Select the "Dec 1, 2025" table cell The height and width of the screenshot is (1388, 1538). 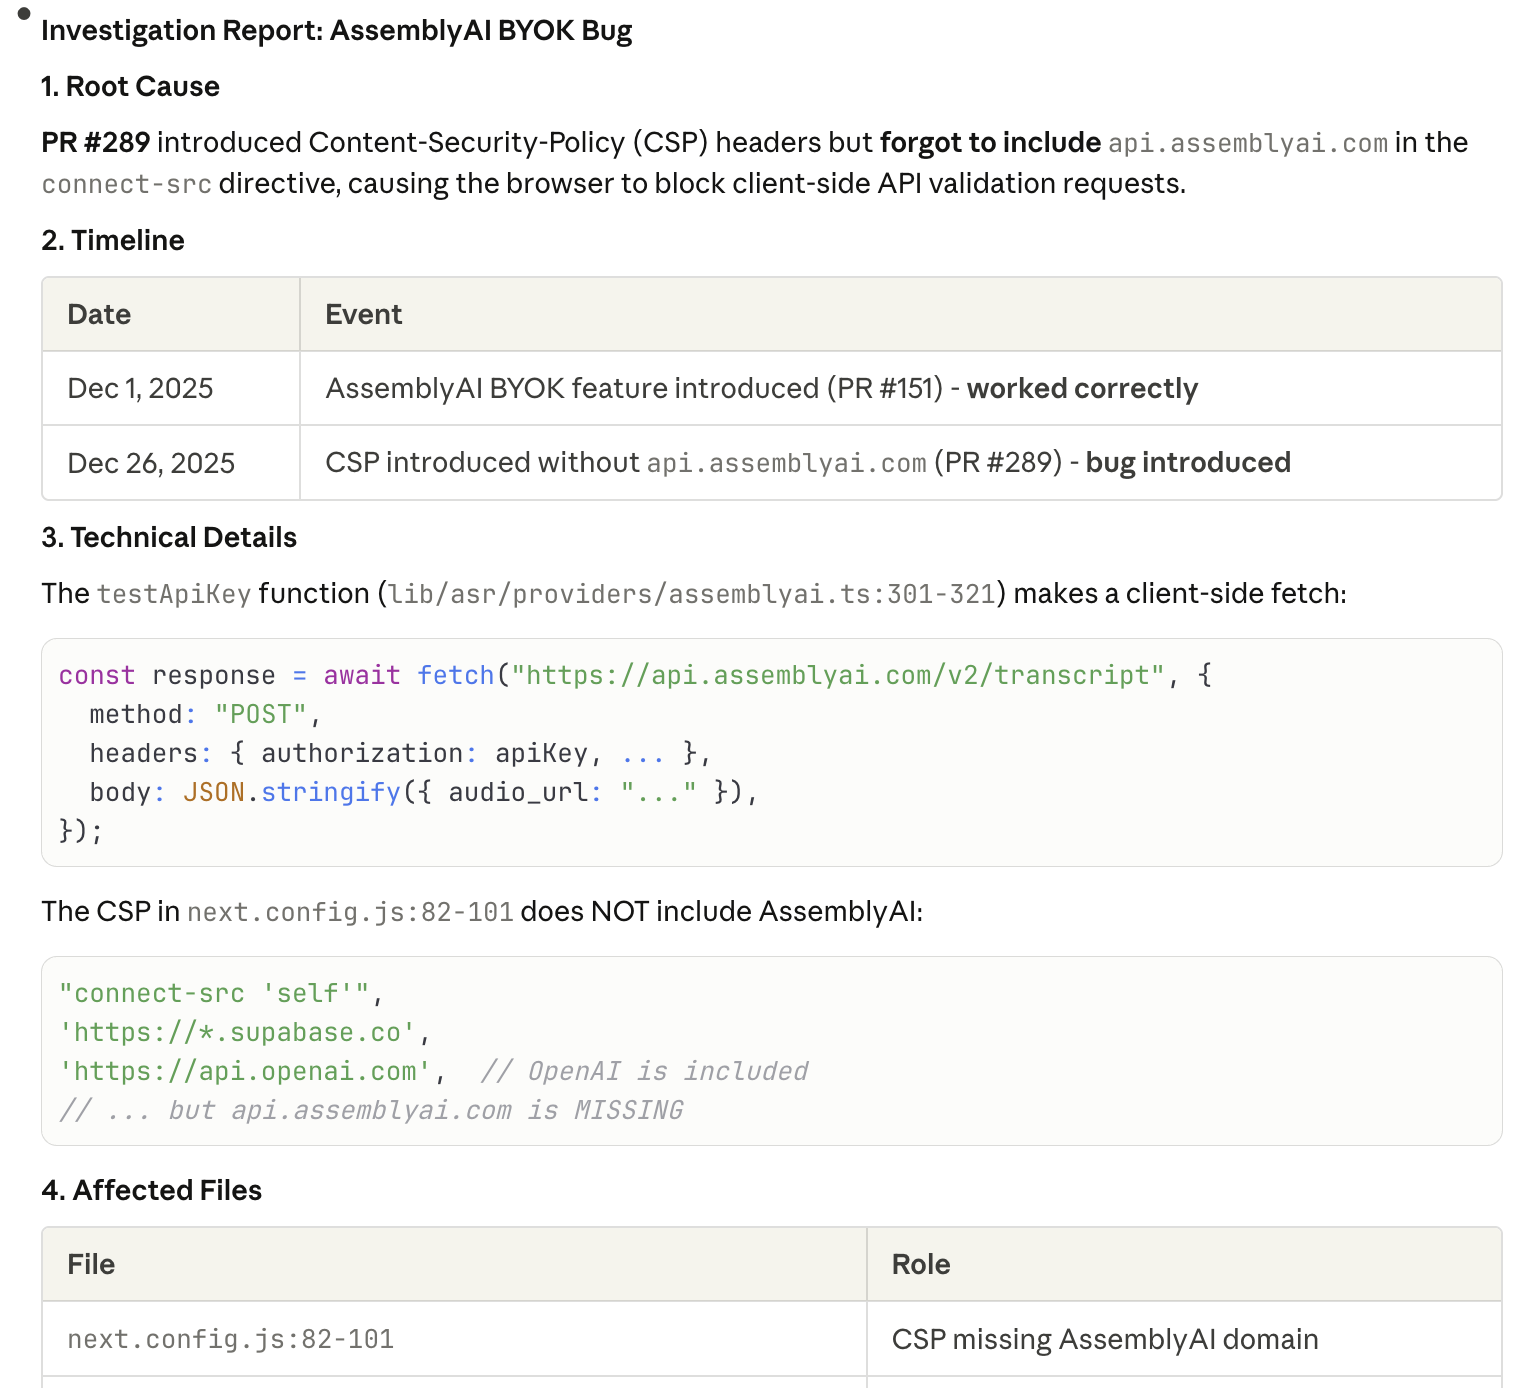140,389
